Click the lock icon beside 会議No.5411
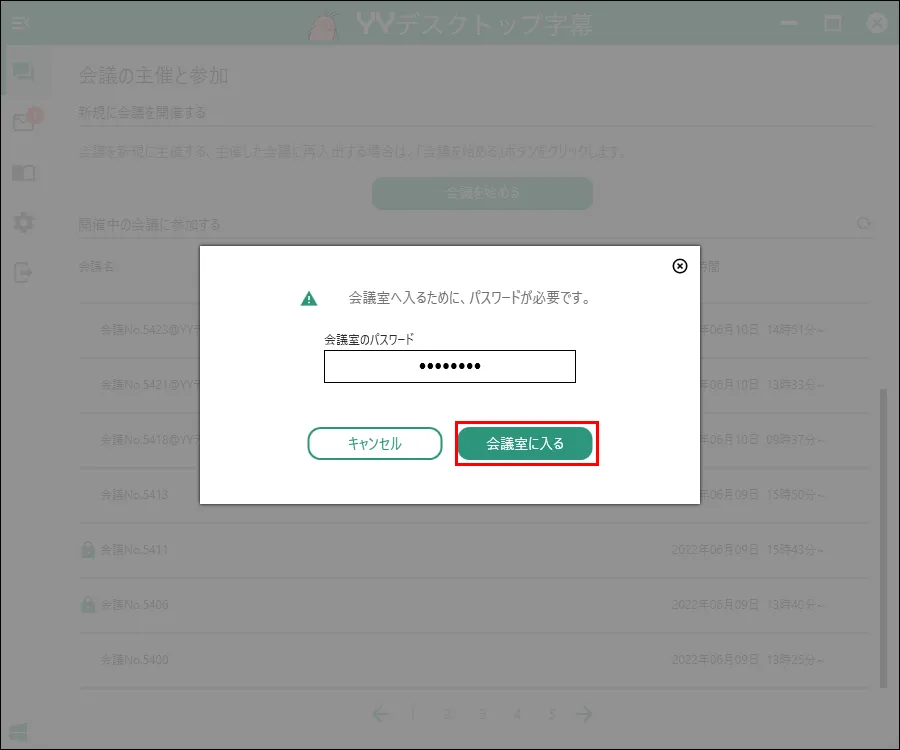This screenshot has width=900, height=750. click(x=86, y=549)
